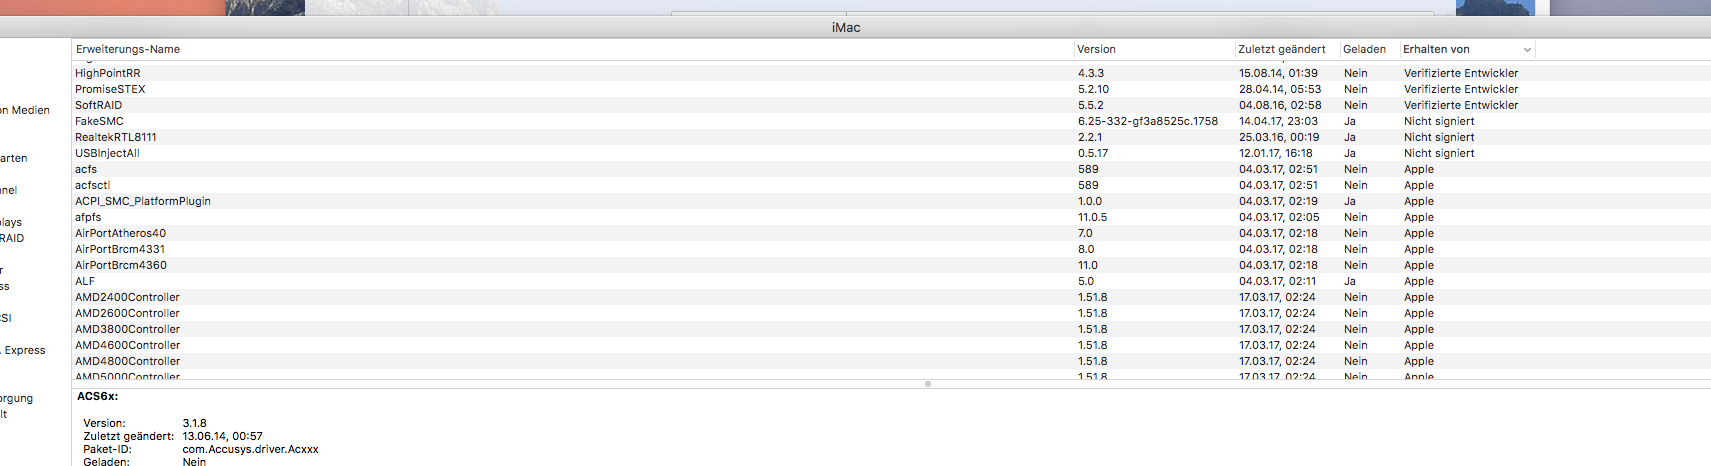Select the USBInjectAll extension row
Image resolution: width=1711 pixels, height=466 pixels.
tap(891, 153)
